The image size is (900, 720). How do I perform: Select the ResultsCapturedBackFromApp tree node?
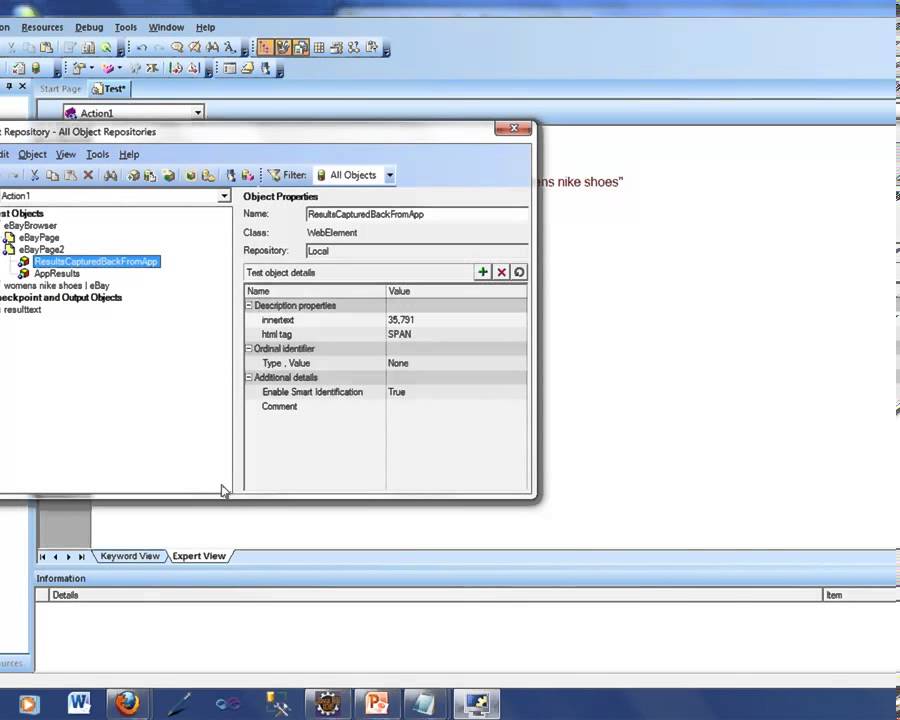coord(96,261)
